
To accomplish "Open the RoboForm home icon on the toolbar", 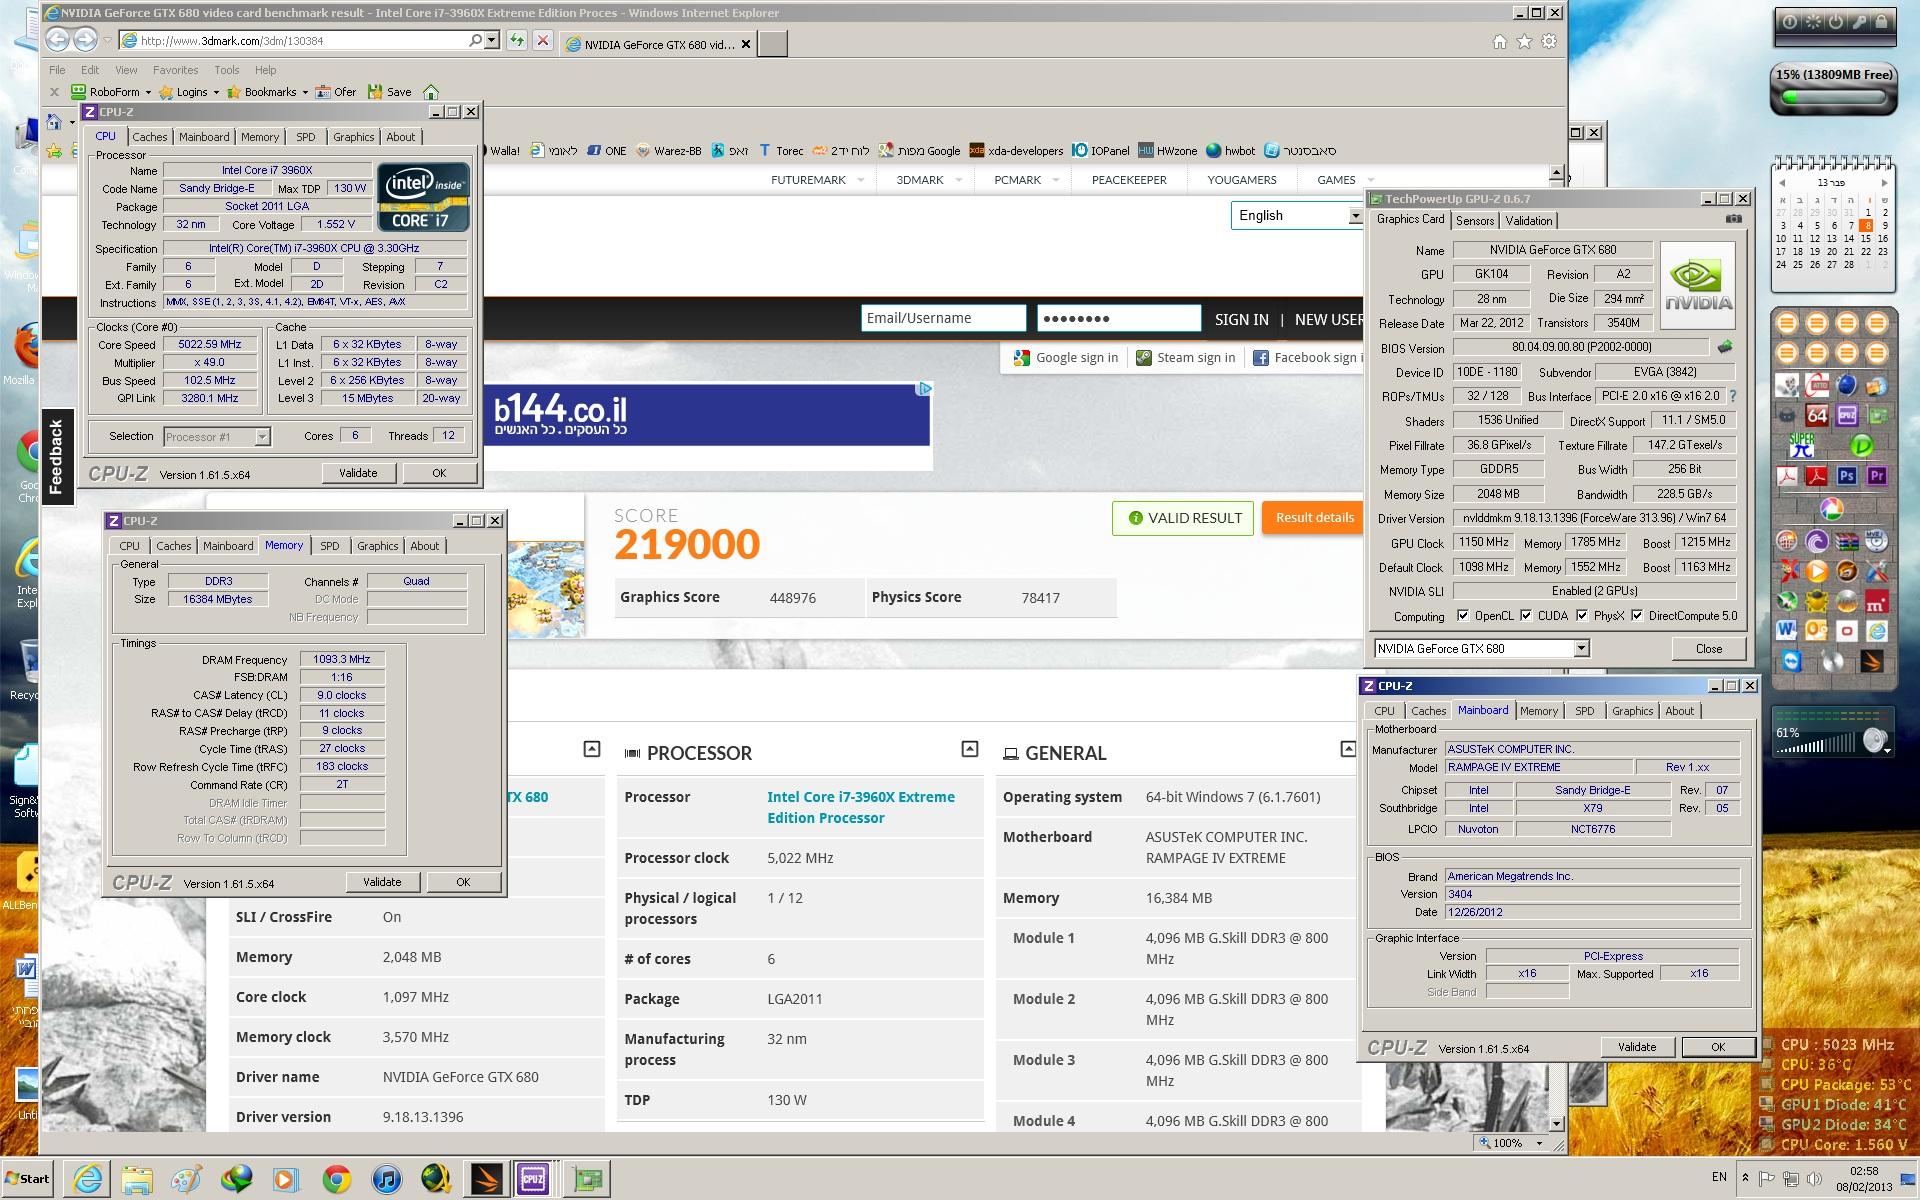I will click(x=431, y=92).
